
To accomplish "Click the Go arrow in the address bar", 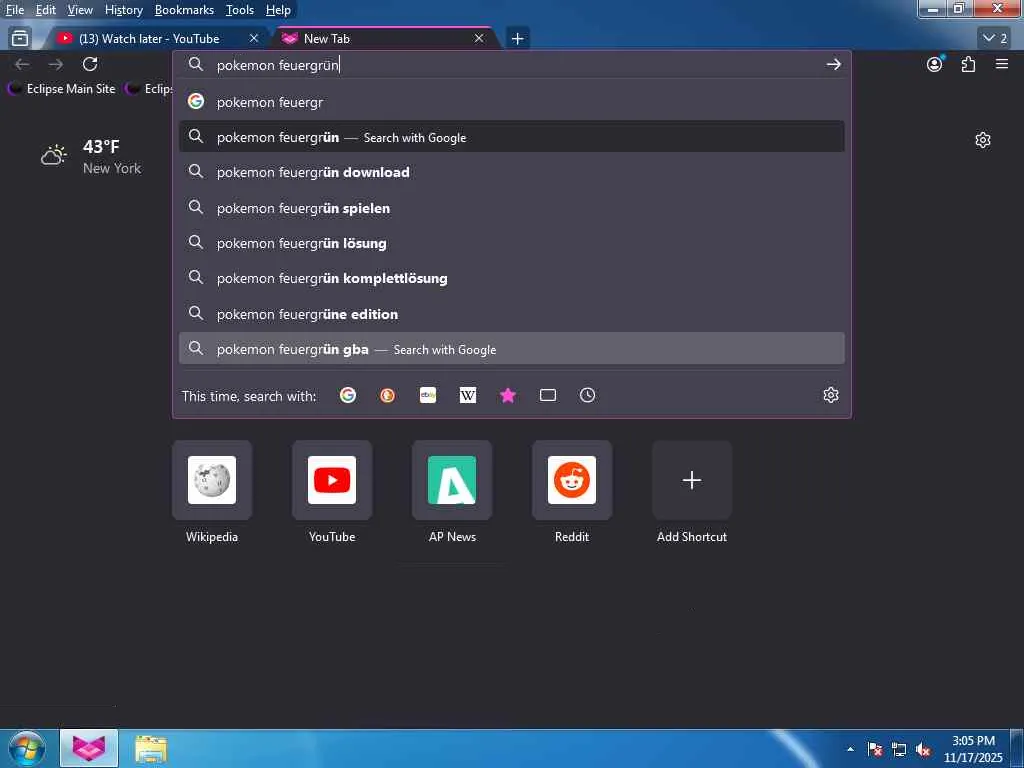I will coord(833,64).
